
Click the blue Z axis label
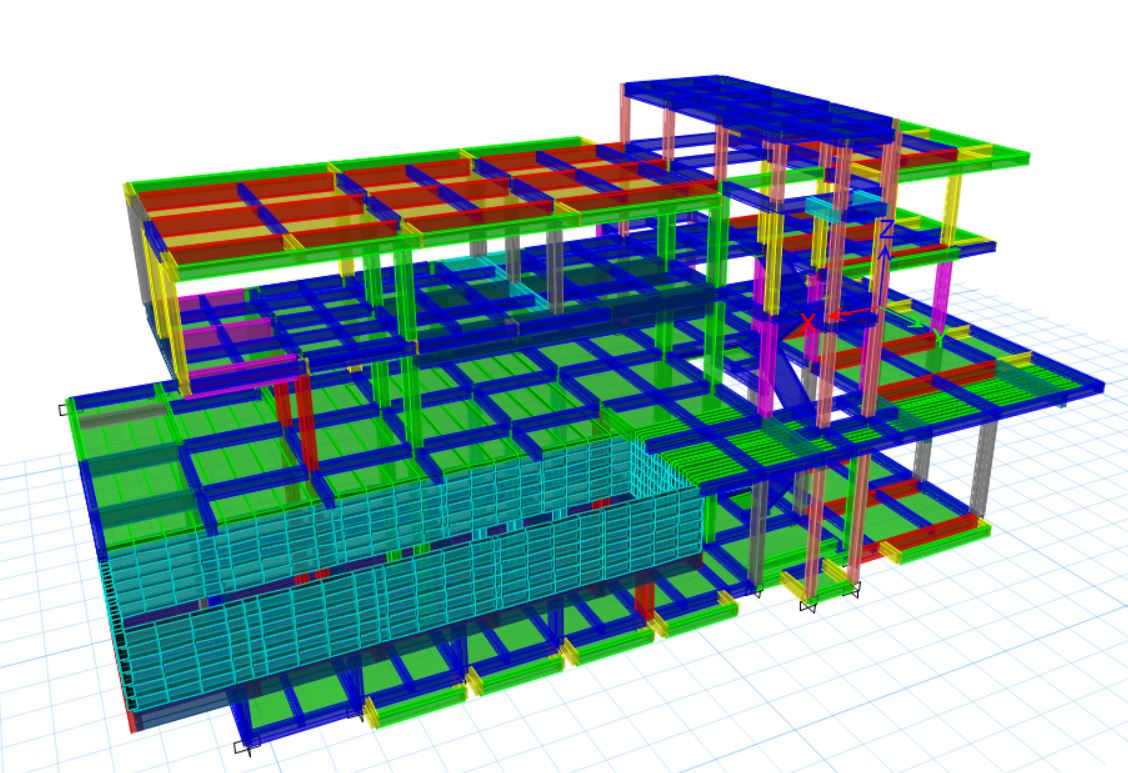click(886, 229)
